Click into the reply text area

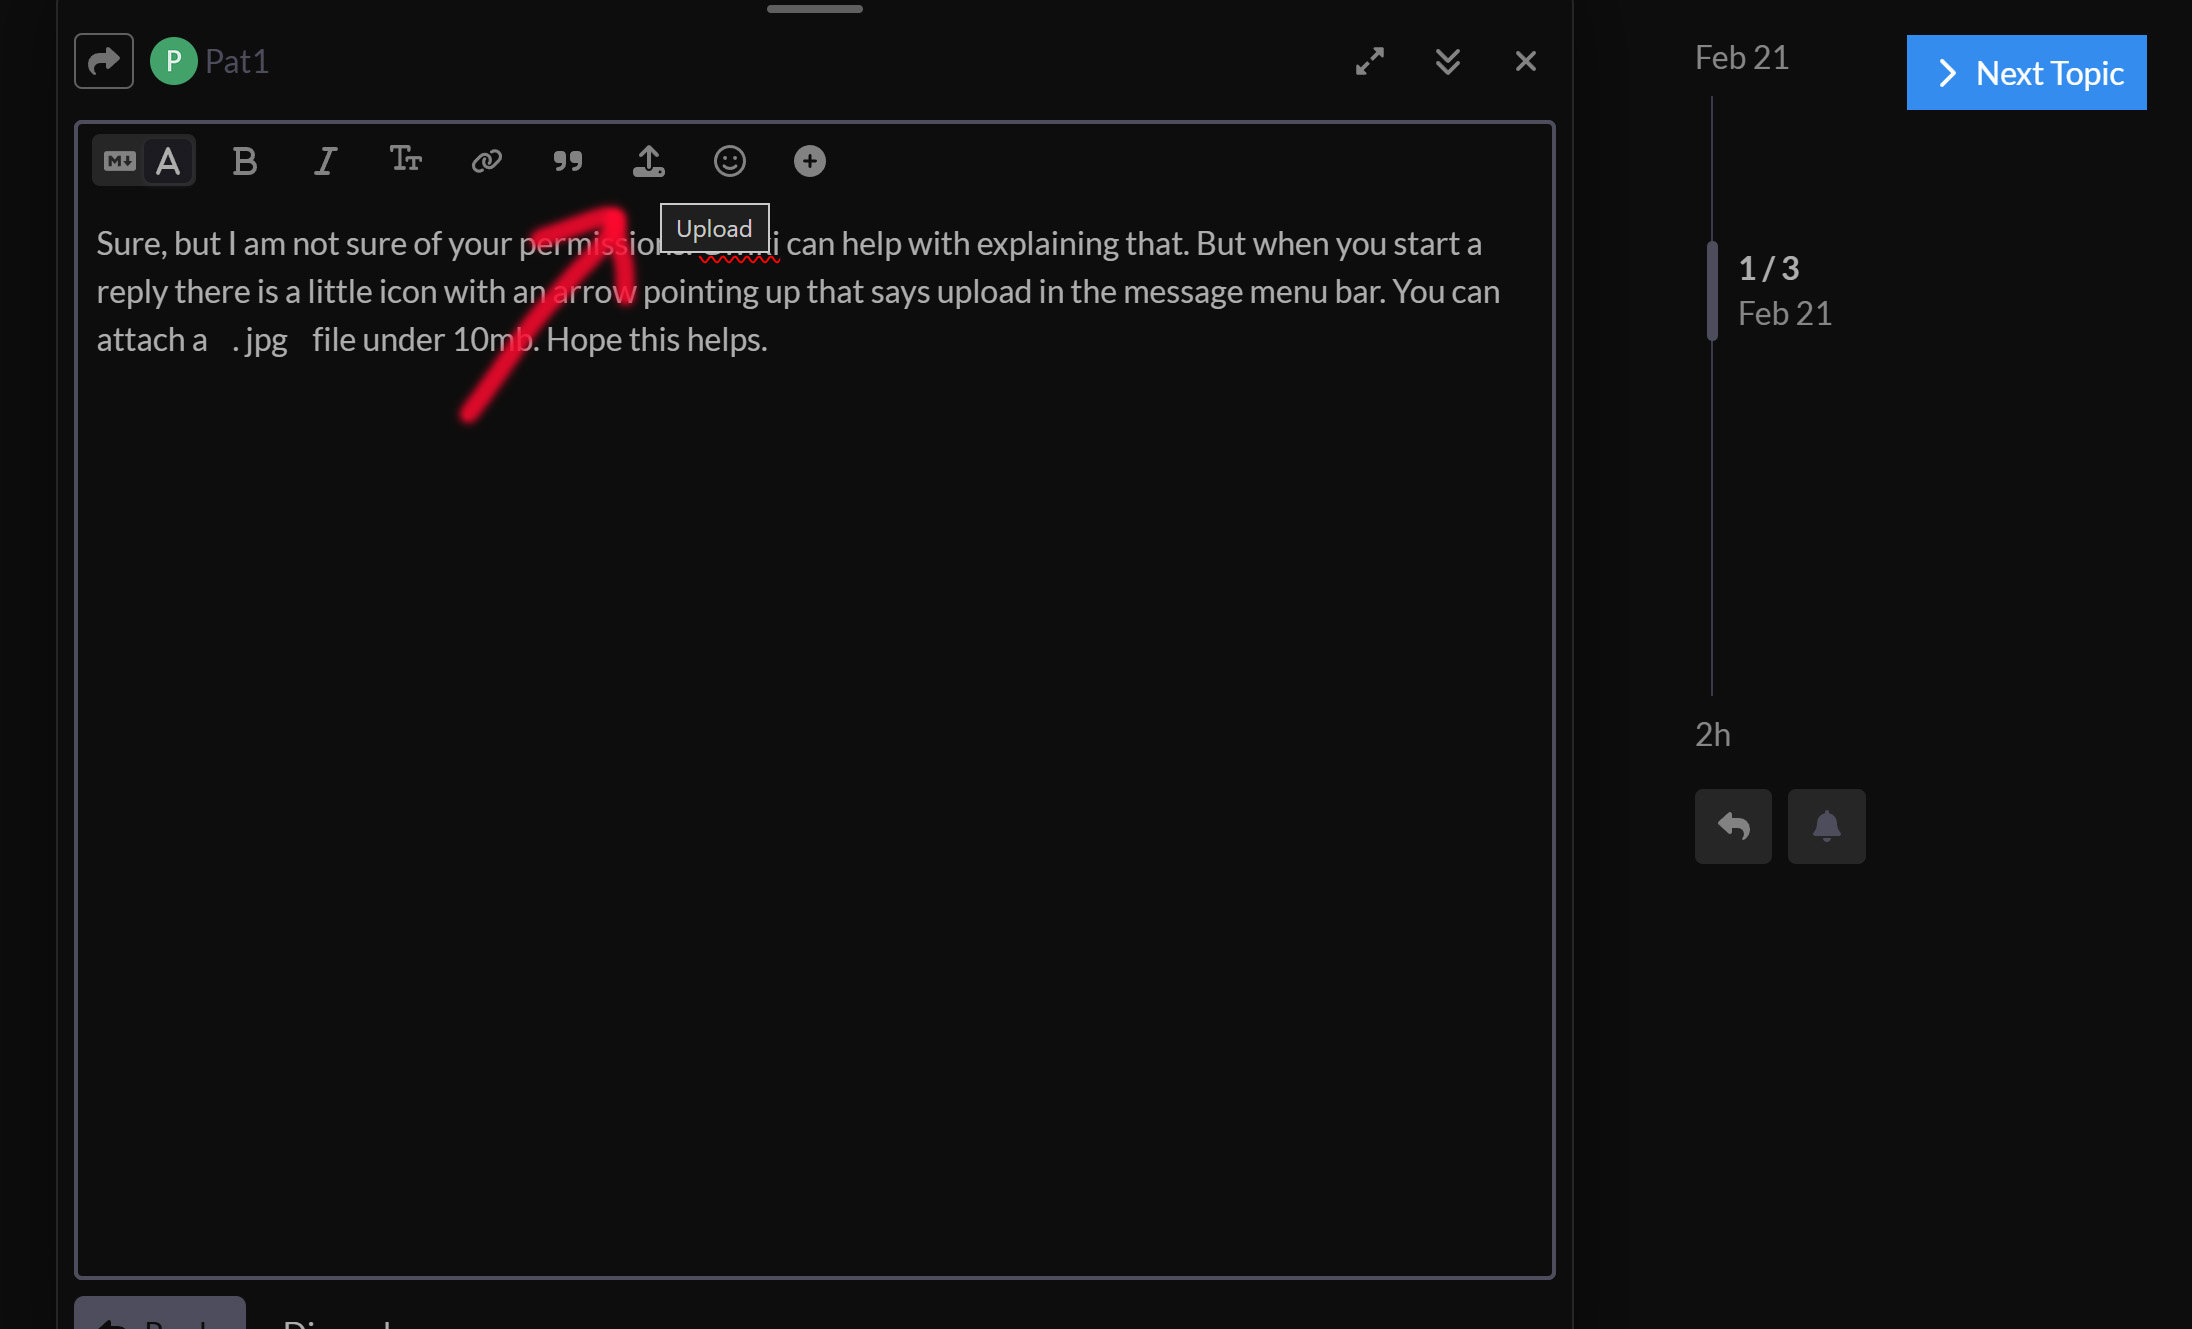click(814, 750)
